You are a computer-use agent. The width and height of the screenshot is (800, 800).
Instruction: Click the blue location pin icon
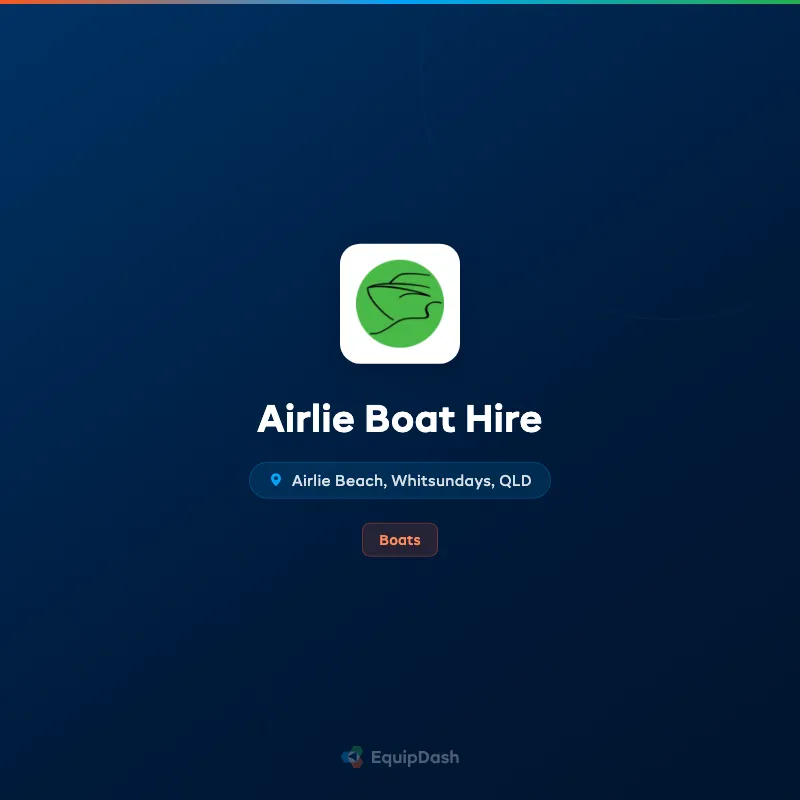tap(276, 480)
